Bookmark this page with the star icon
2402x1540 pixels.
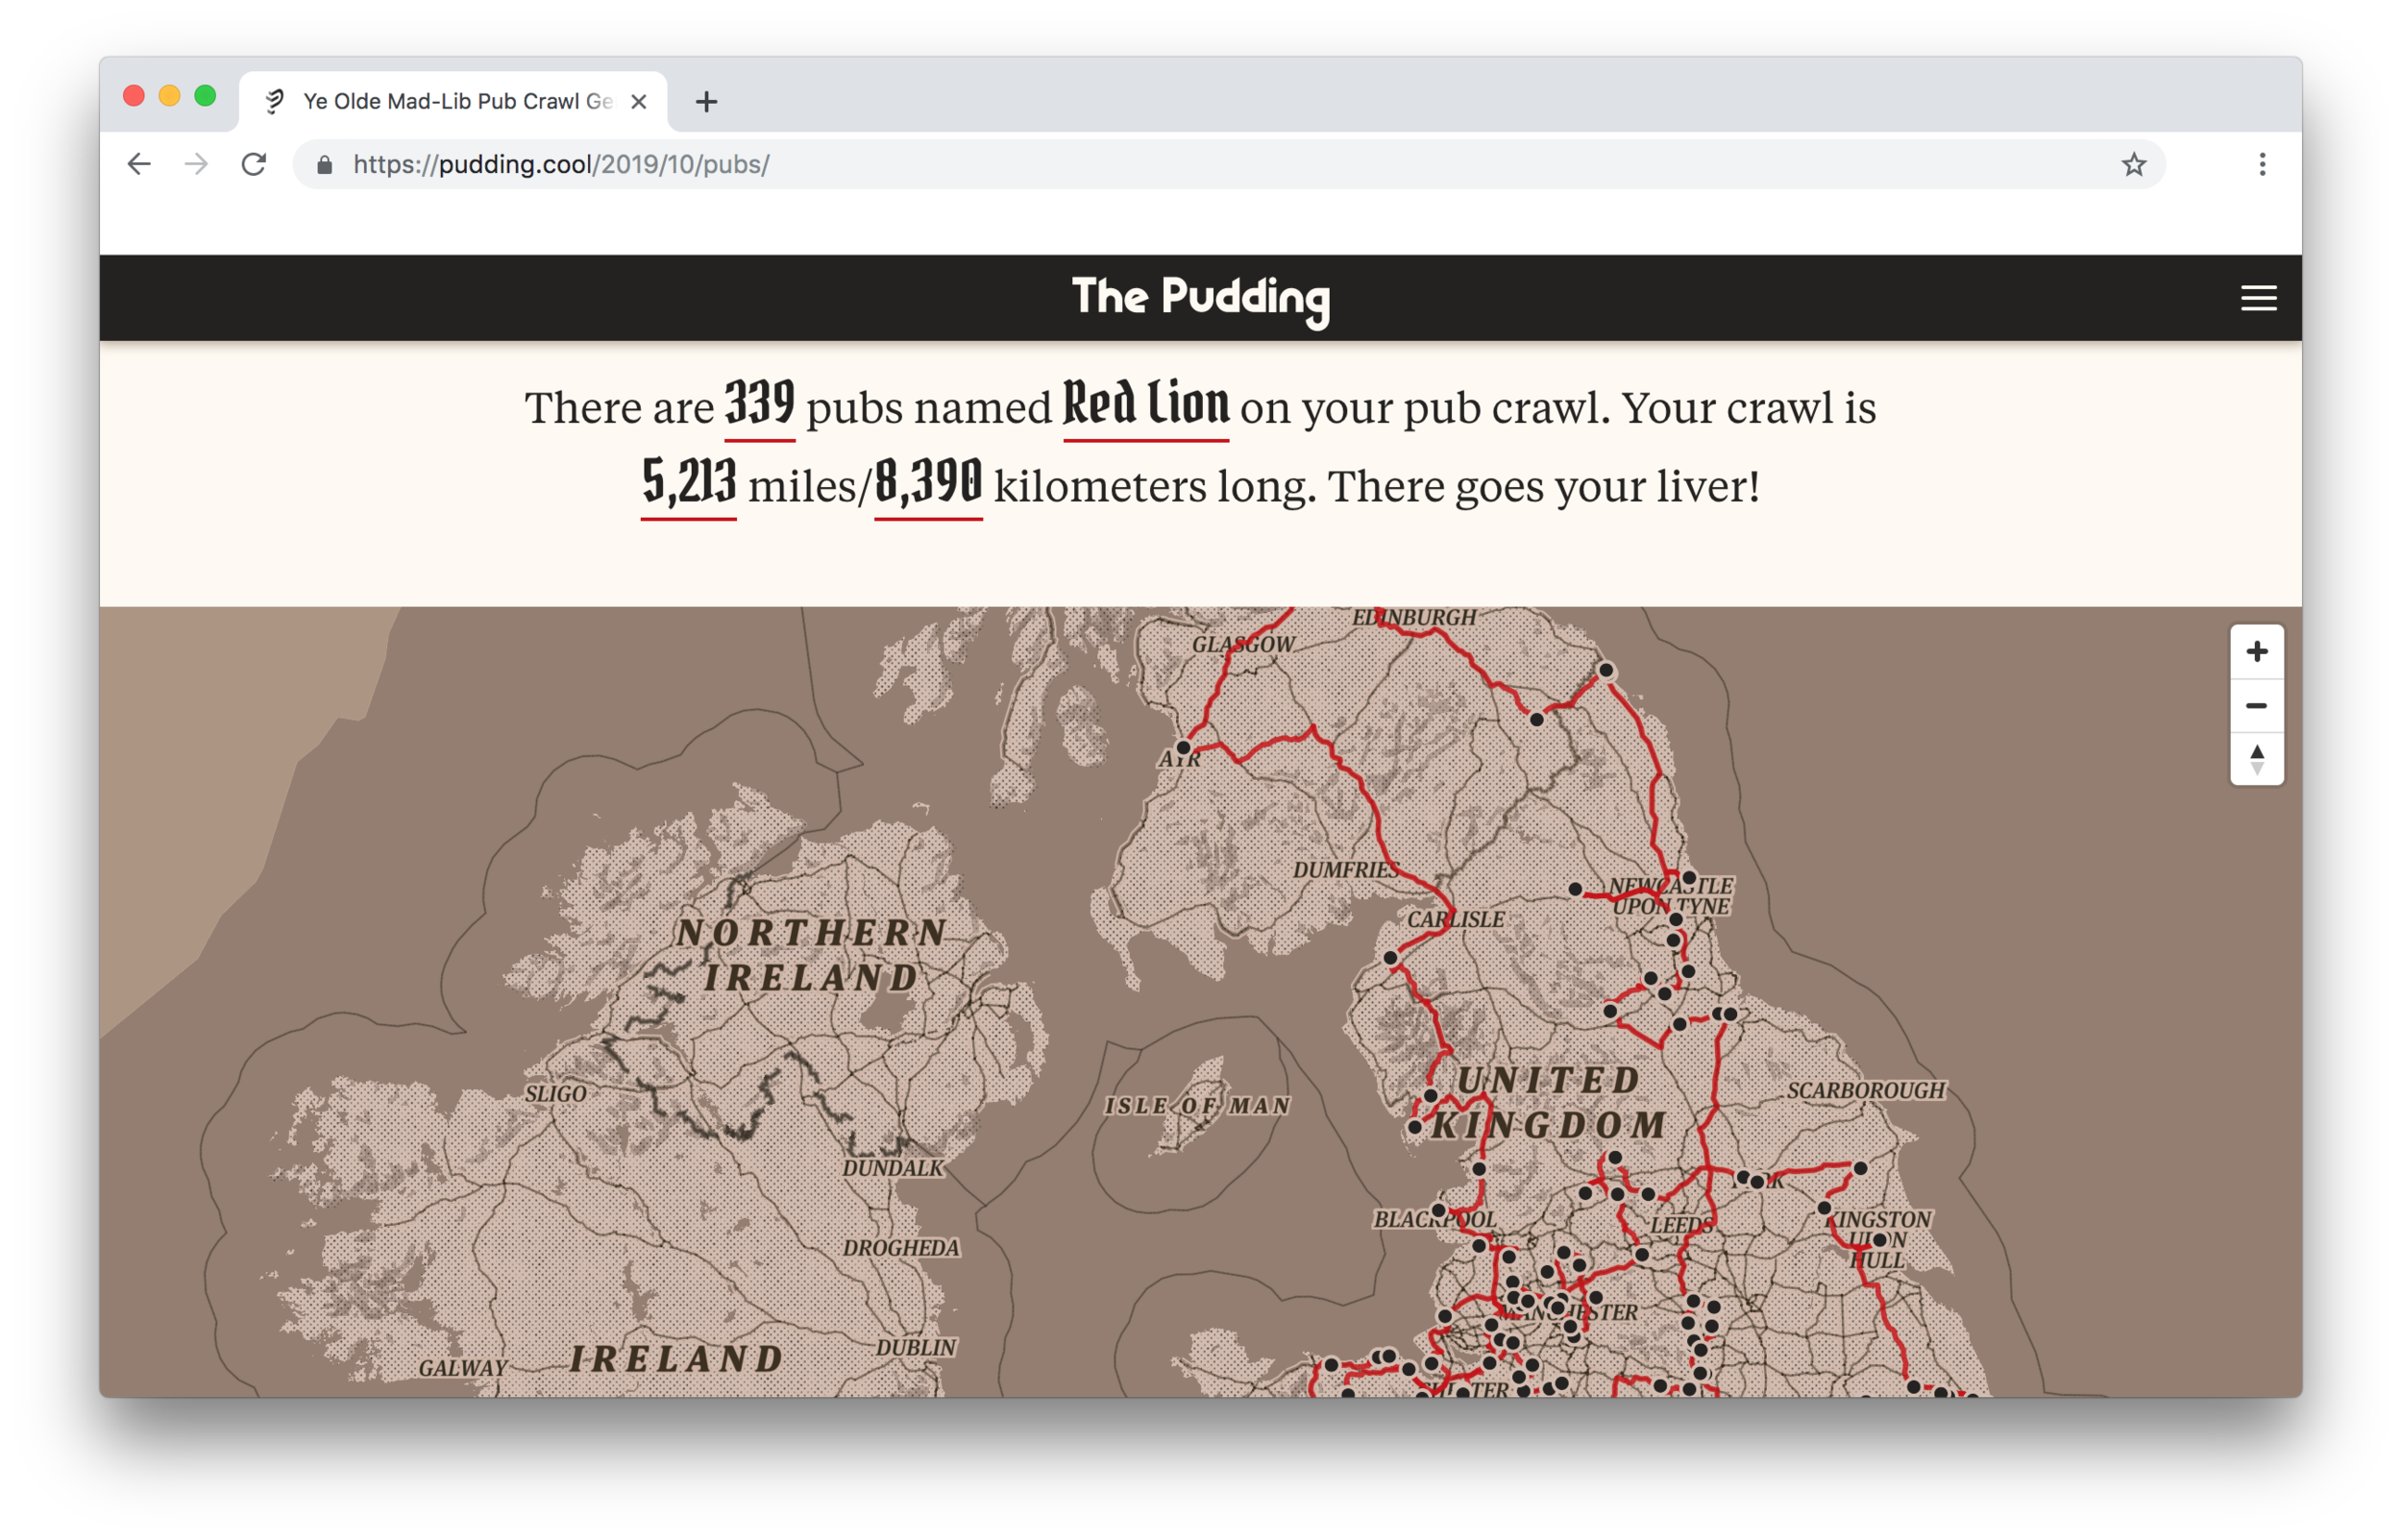click(2133, 164)
